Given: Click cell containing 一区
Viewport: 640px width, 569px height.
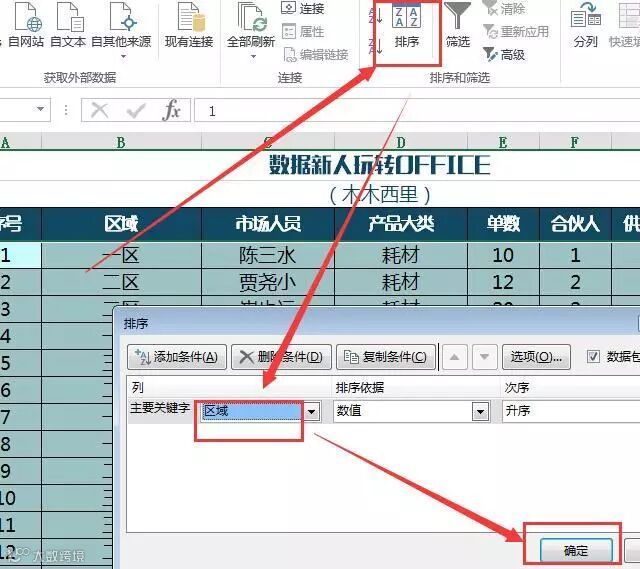Looking at the screenshot, I should coord(121,256).
